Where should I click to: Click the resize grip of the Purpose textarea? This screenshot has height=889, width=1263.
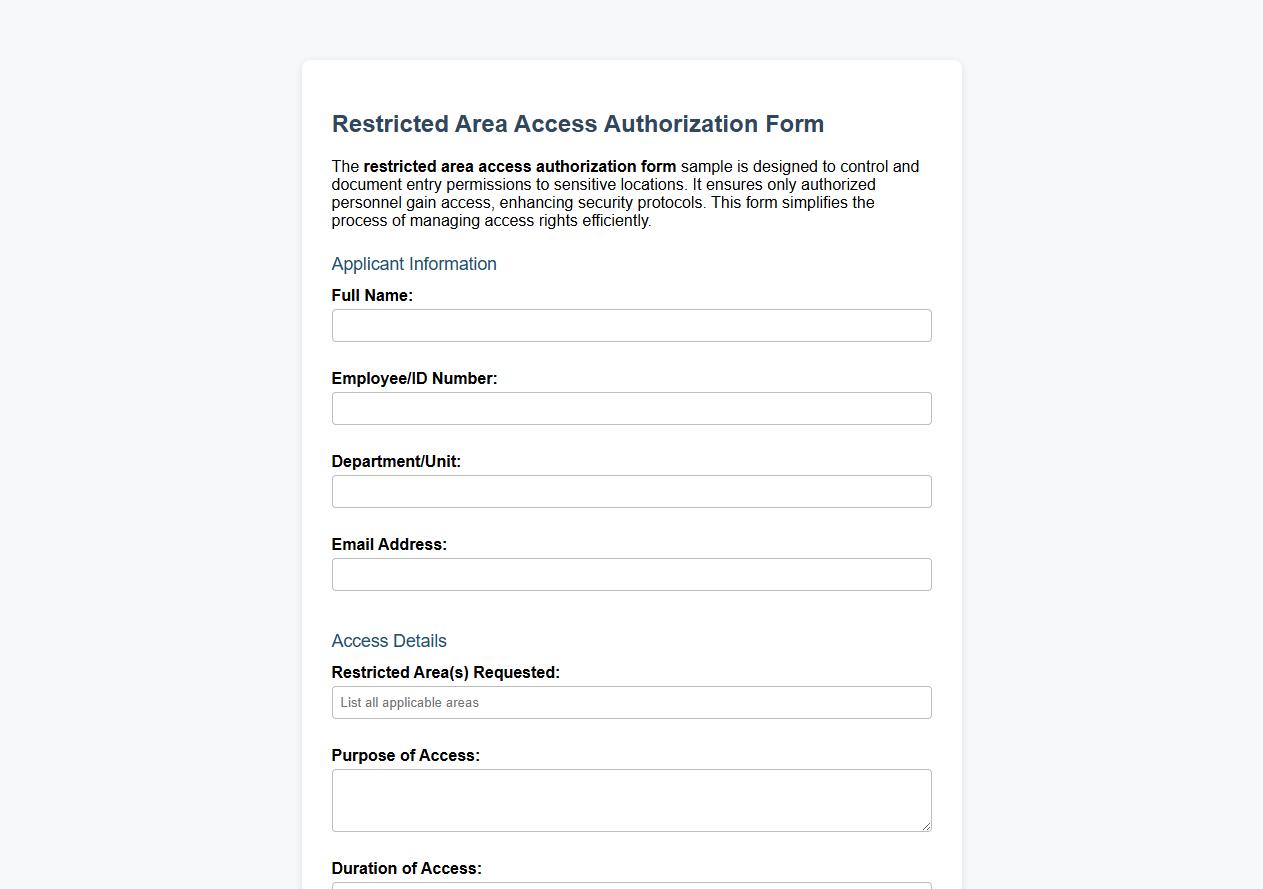click(925, 827)
